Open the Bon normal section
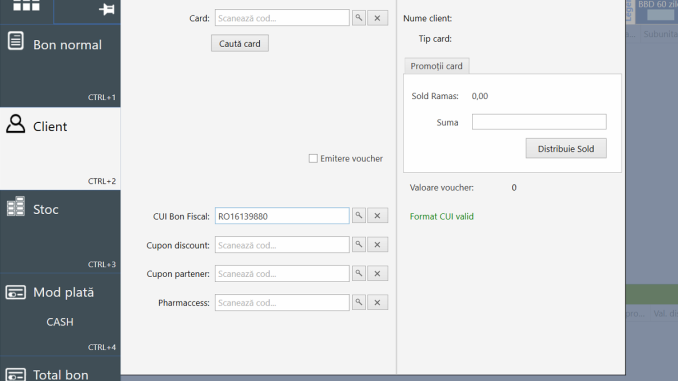This screenshot has width=678, height=381. (x=60, y=66)
